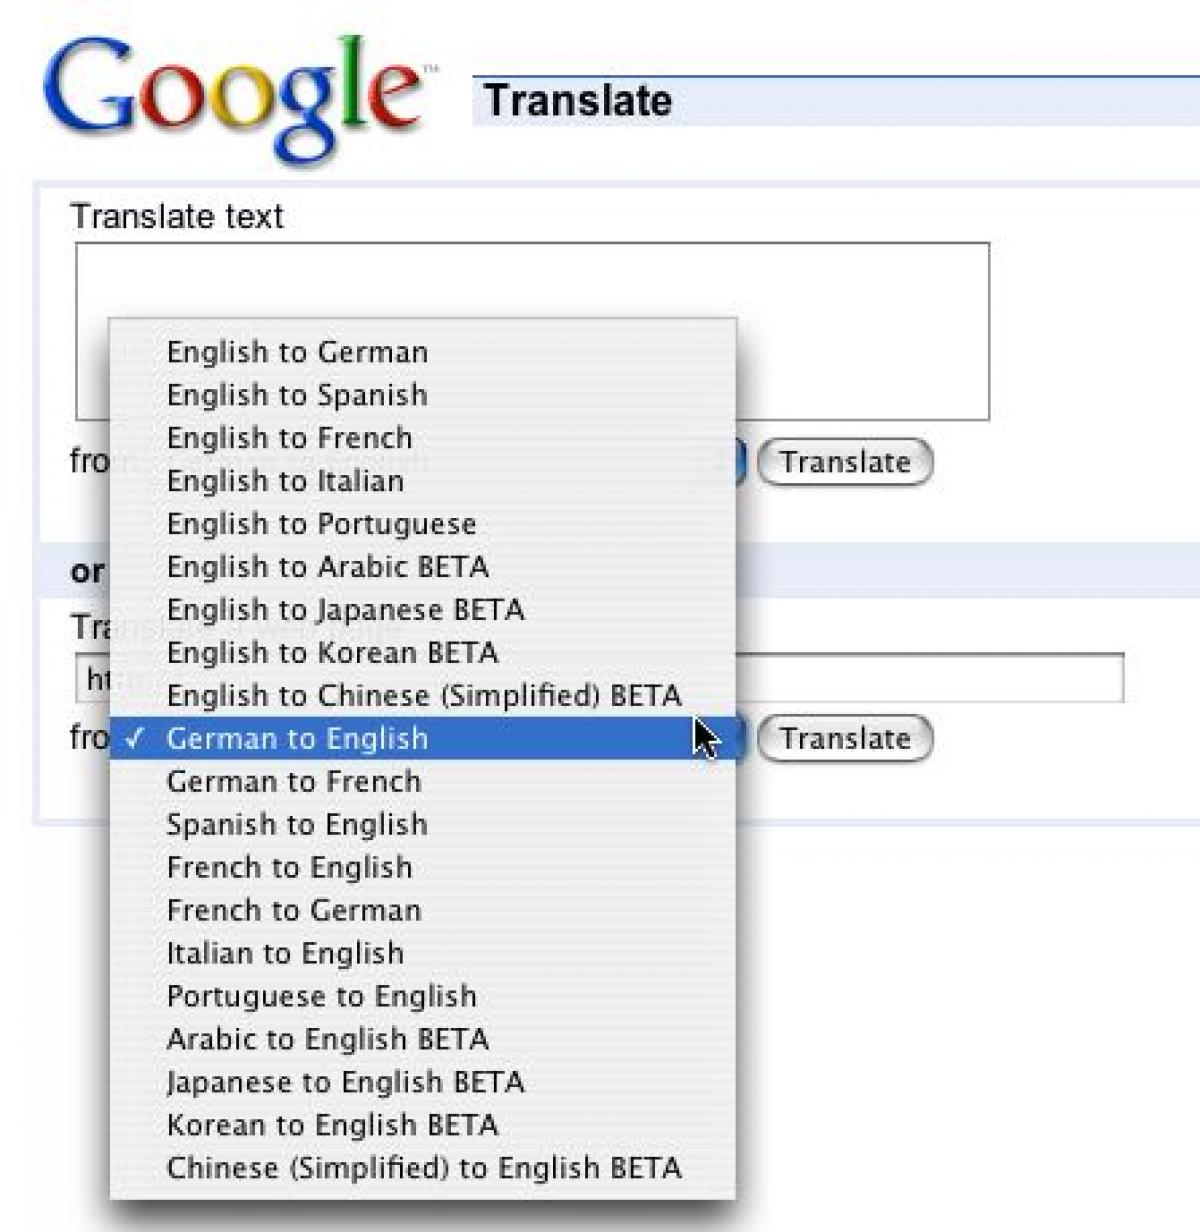Pick English to Japanese BETA
The width and height of the screenshot is (1200, 1232).
click(345, 610)
